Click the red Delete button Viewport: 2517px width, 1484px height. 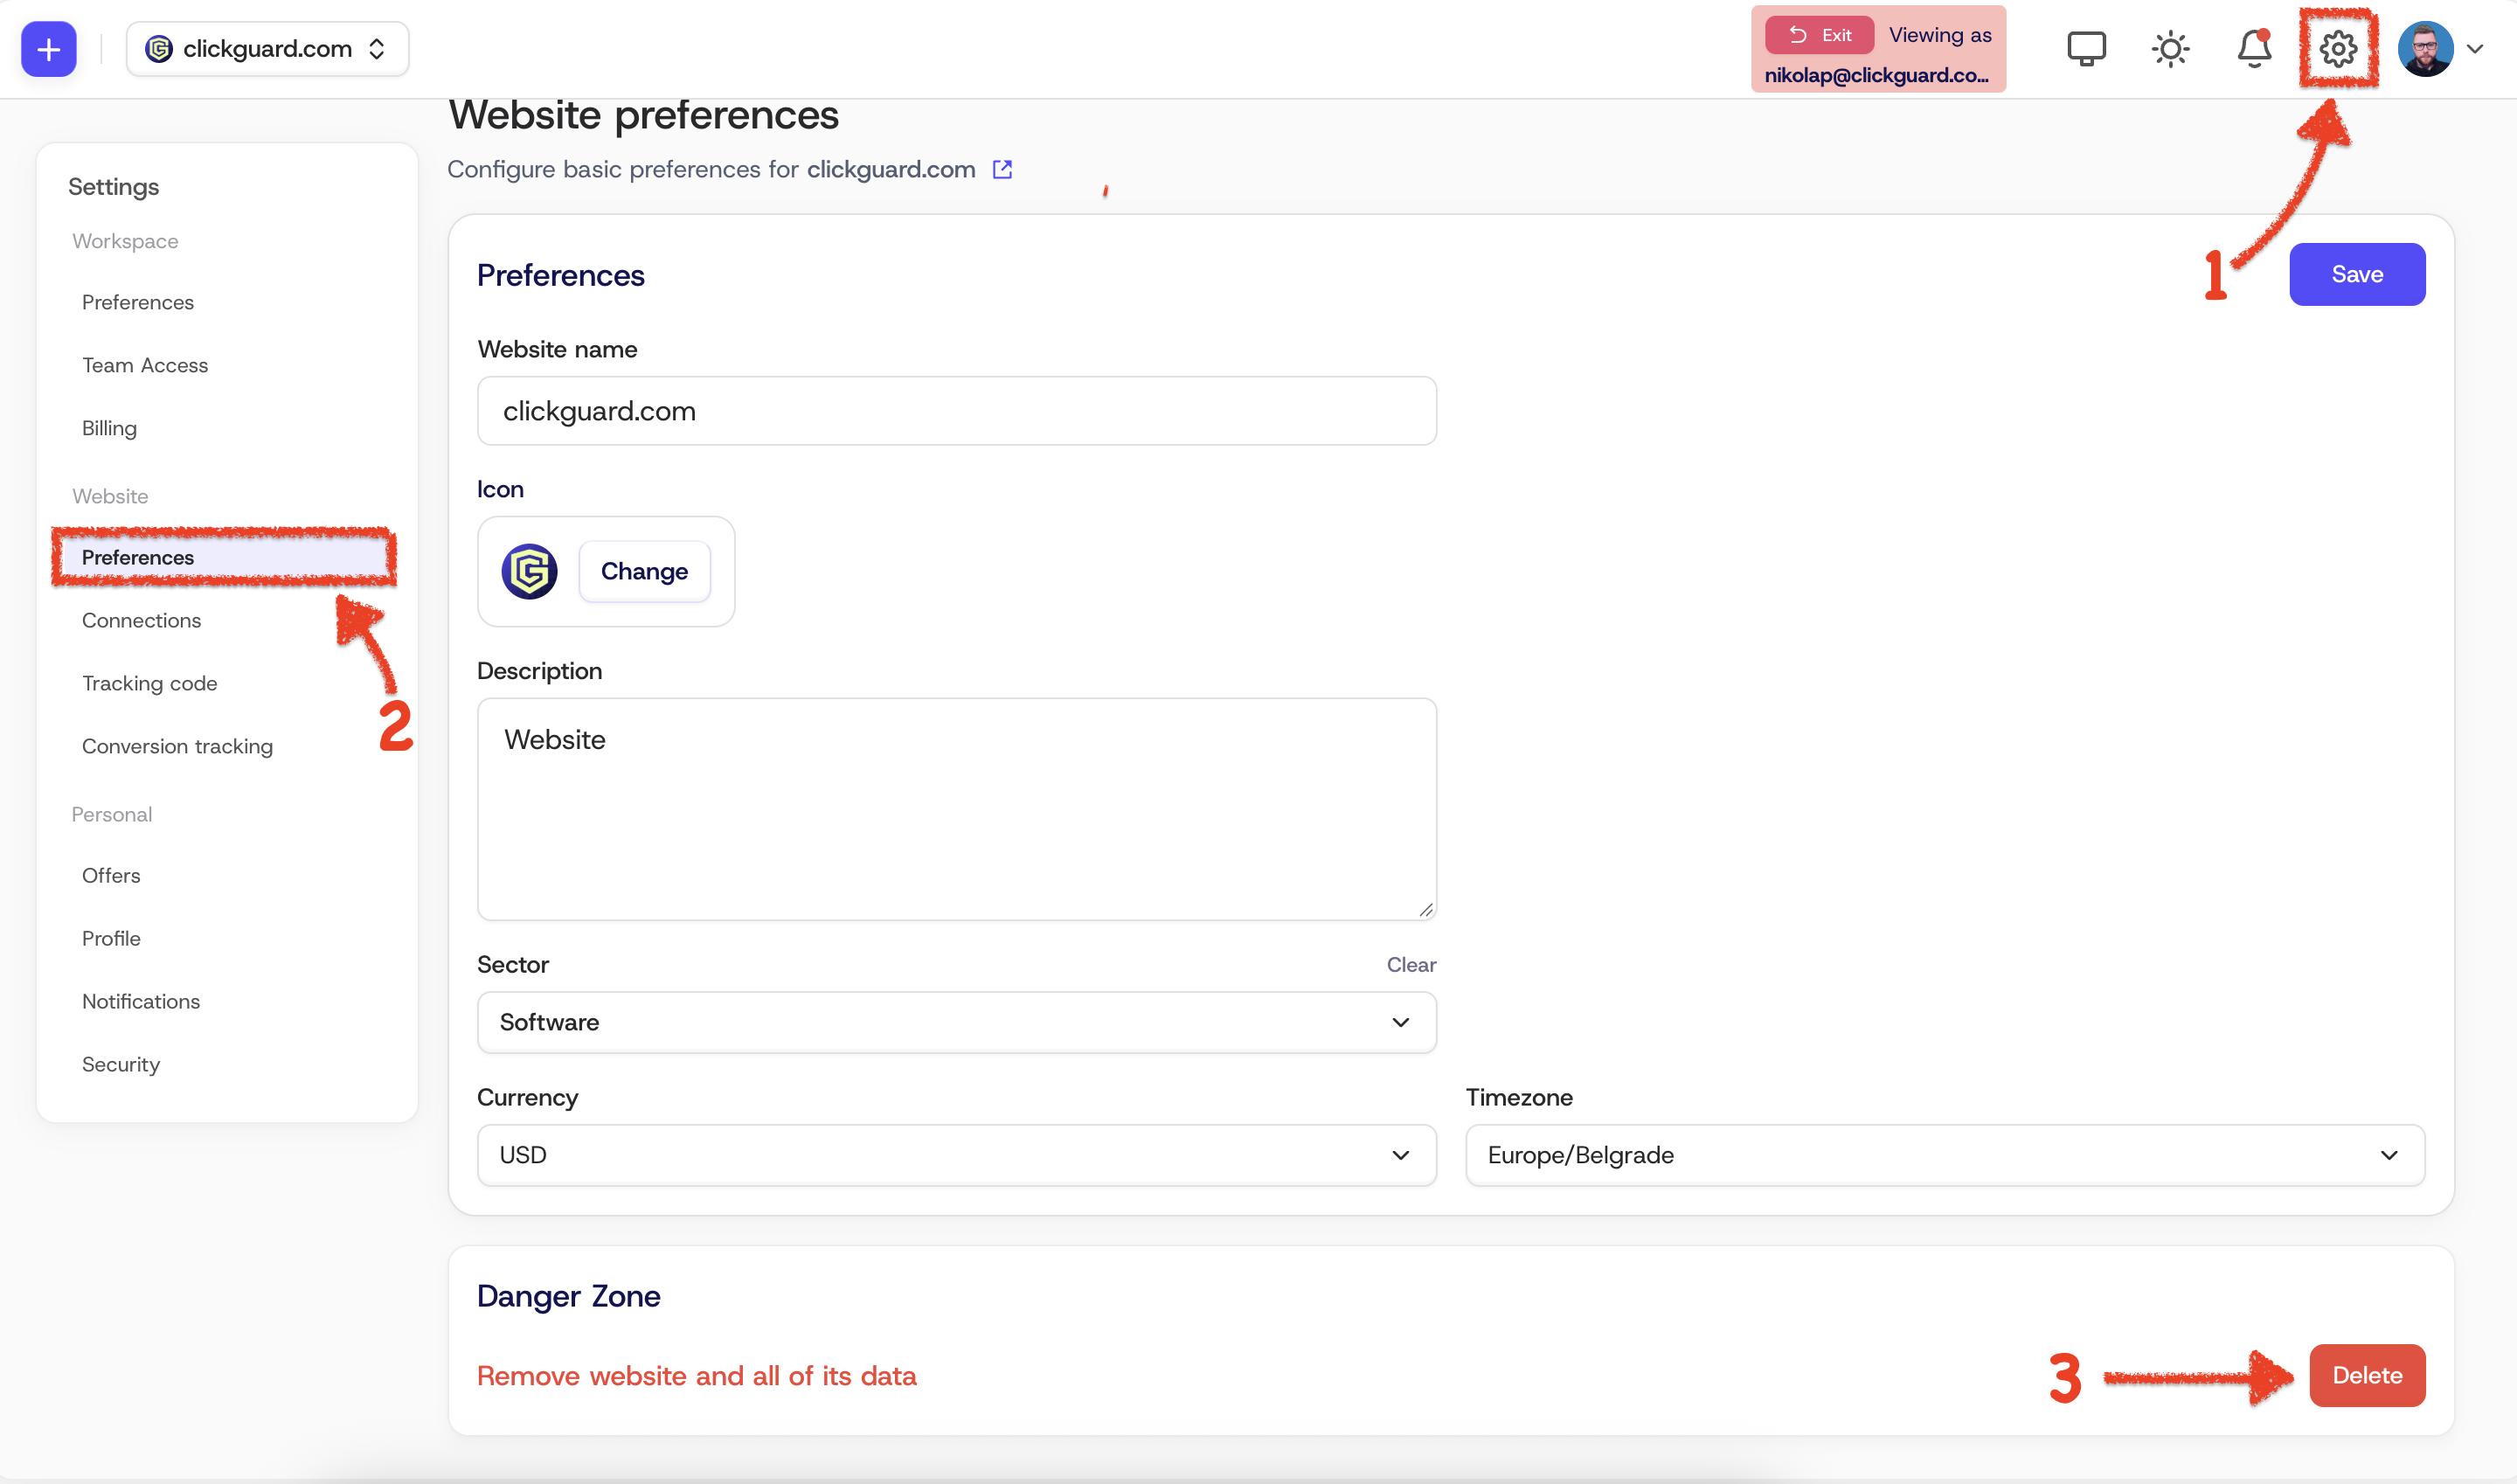tap(2366, 1375)
